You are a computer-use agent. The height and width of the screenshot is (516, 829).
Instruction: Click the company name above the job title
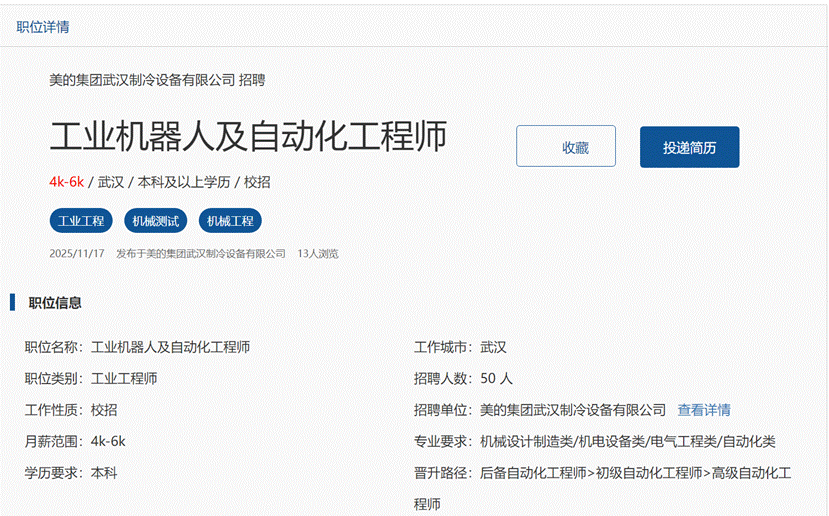142,80
